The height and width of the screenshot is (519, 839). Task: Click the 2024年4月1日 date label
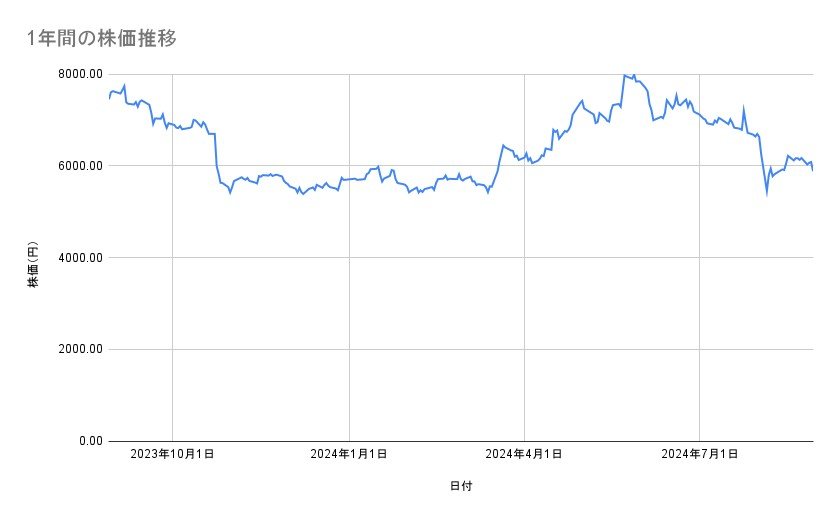point(524,454)
